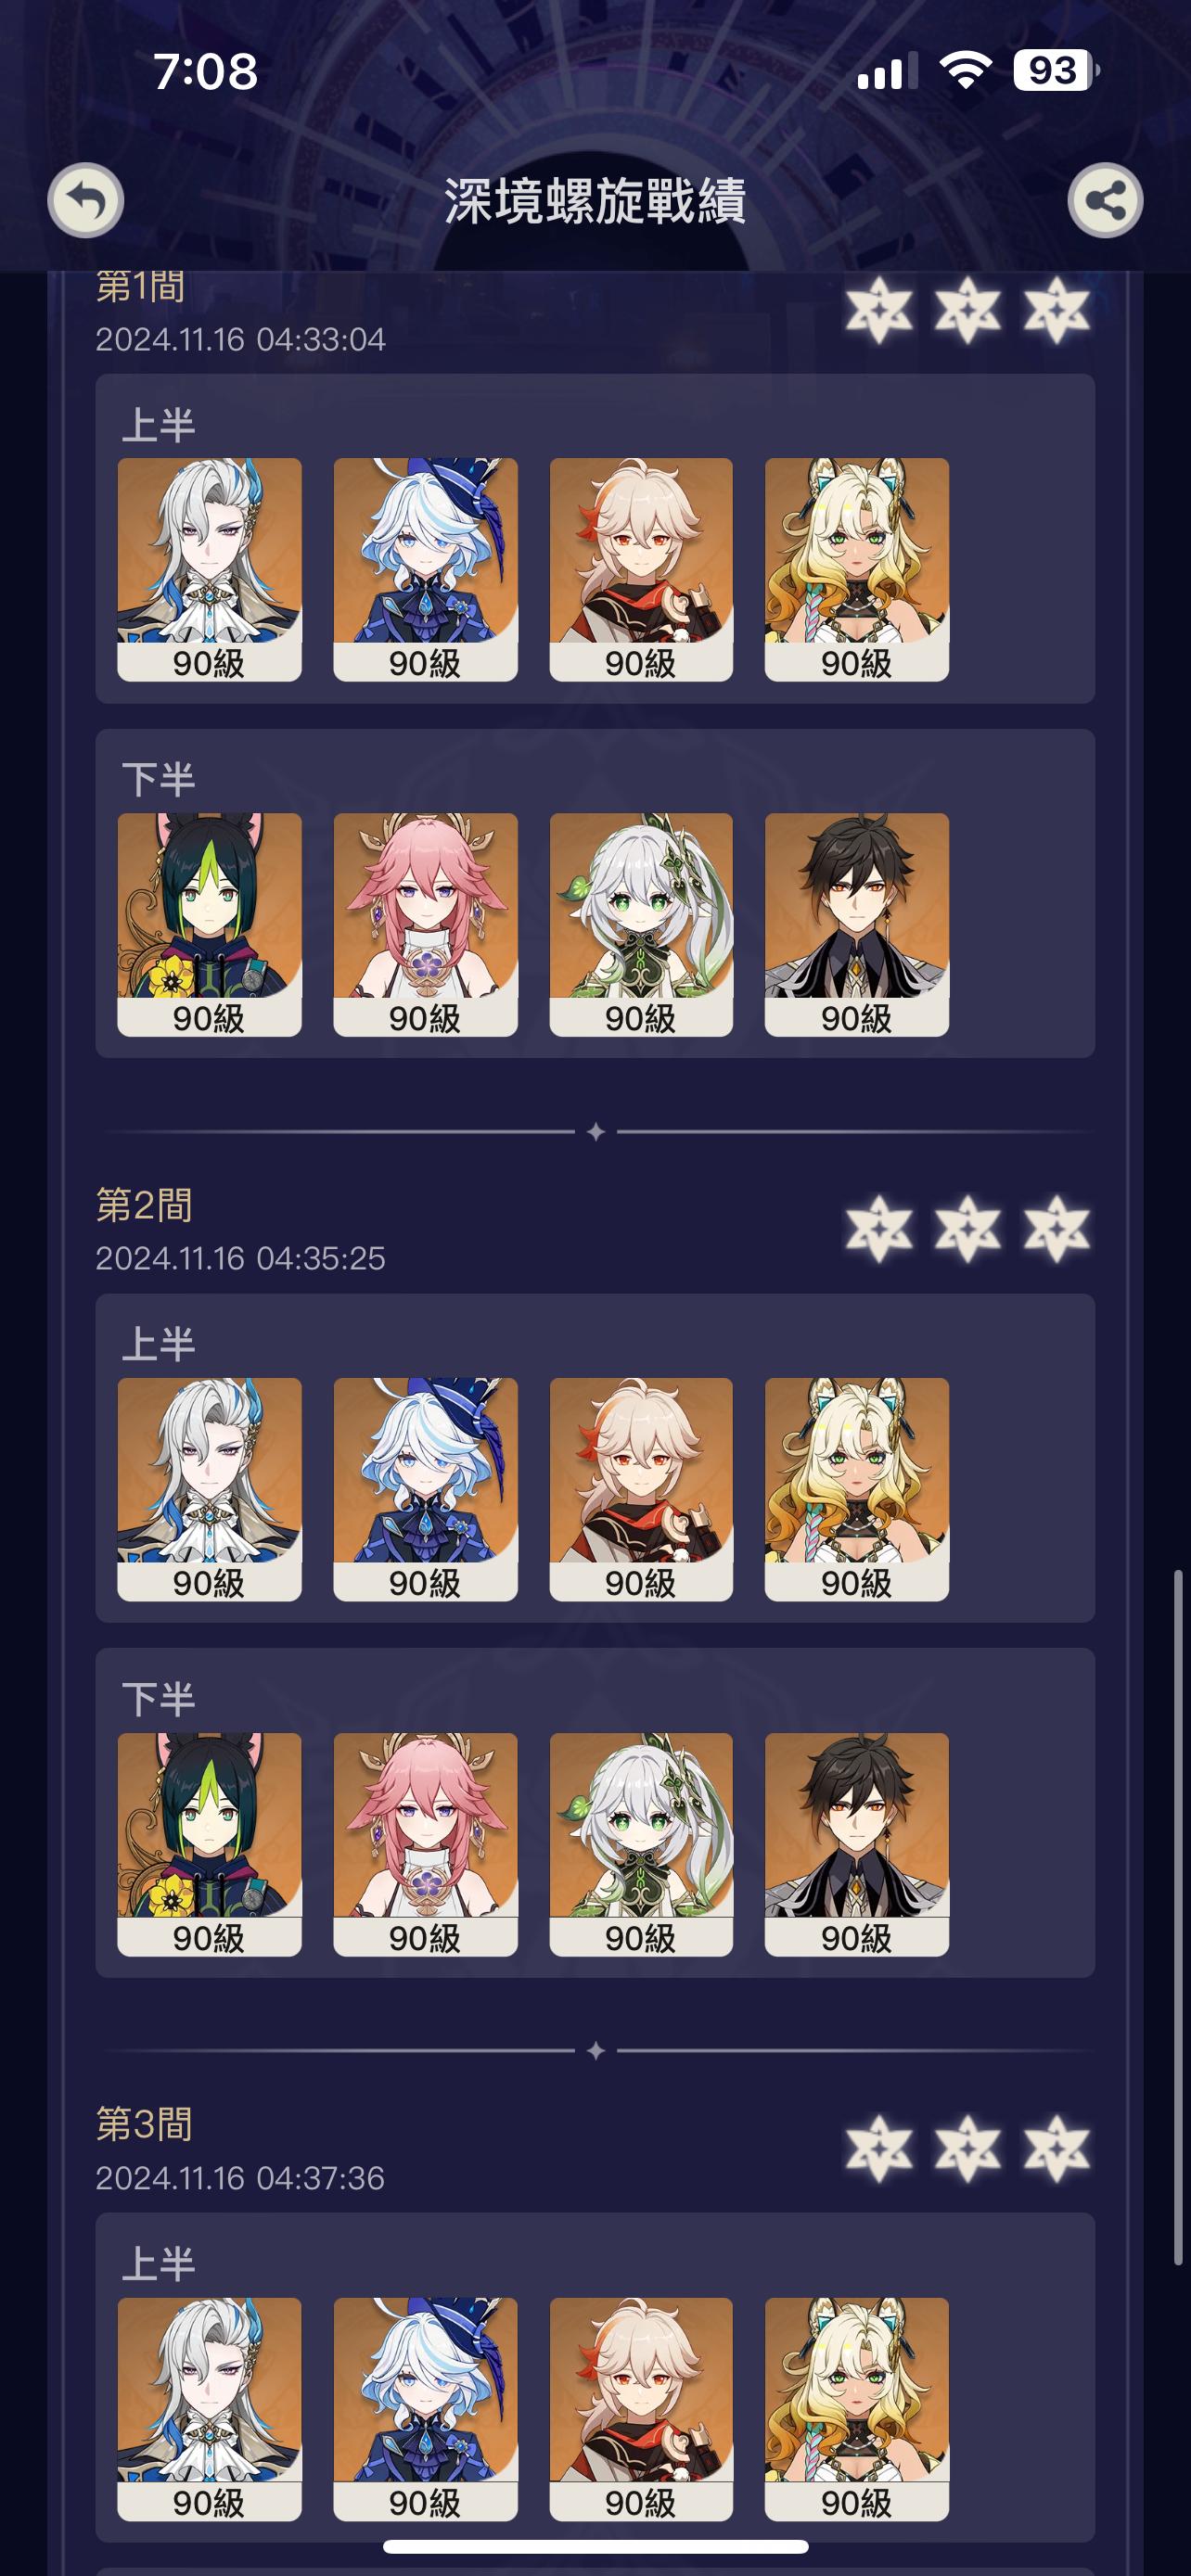Select Furina portrait in Chamber 2 first half
This screenshot has height=2576, width=1191.
[425, 1489]
